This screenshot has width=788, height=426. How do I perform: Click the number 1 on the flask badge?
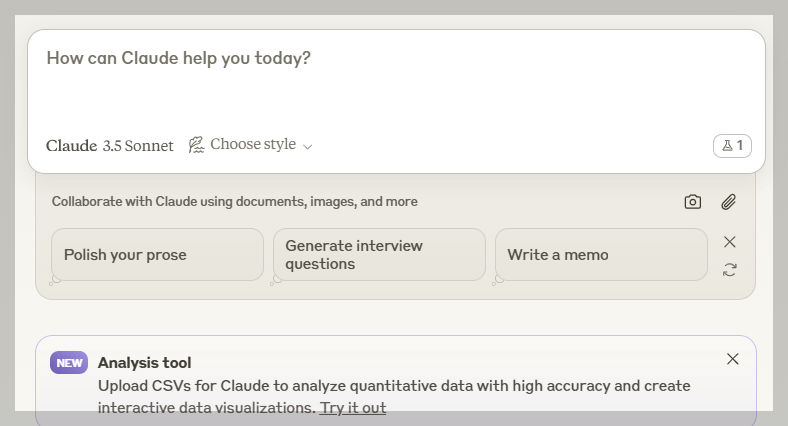point(740,146)
